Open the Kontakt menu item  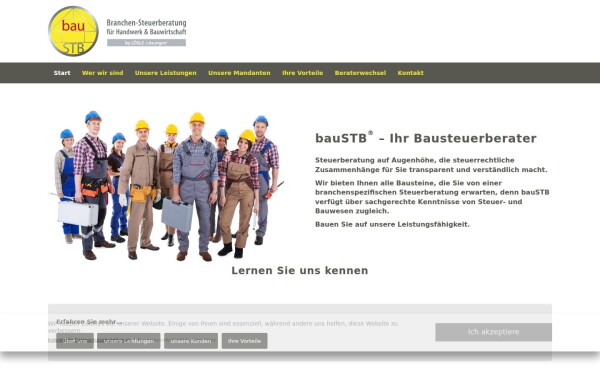[411, 73]
